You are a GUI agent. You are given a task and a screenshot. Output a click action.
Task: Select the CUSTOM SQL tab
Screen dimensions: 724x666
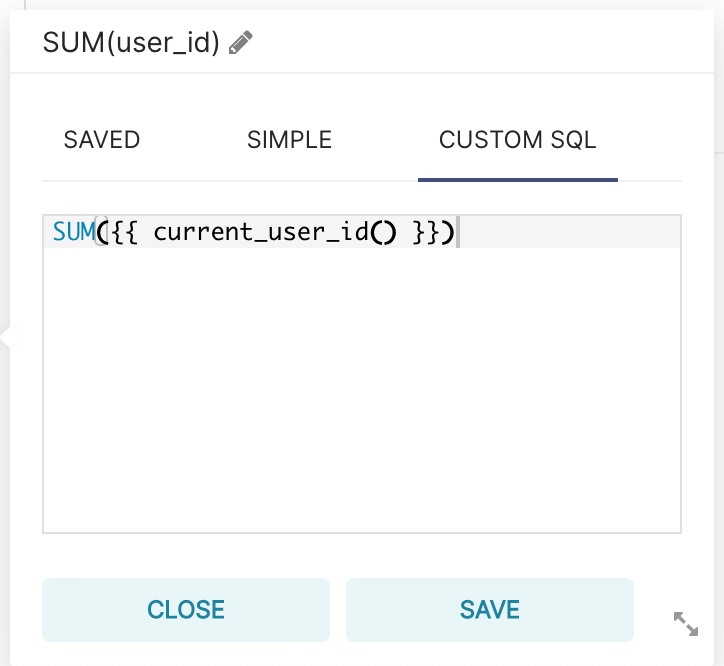tap(517, 140)
